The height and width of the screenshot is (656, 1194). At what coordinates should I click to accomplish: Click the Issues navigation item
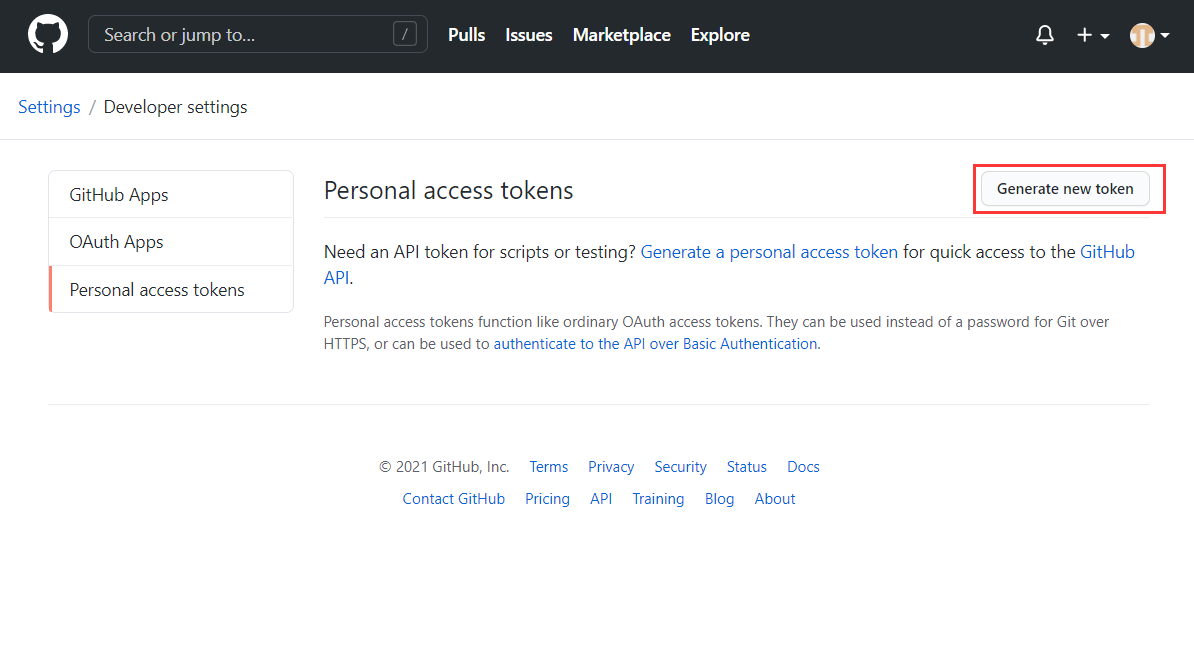click(528, 35)
